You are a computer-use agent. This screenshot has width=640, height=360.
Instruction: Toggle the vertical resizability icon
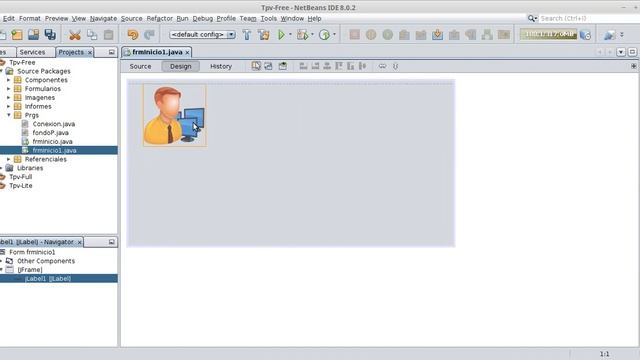click(x=395, y=66)
